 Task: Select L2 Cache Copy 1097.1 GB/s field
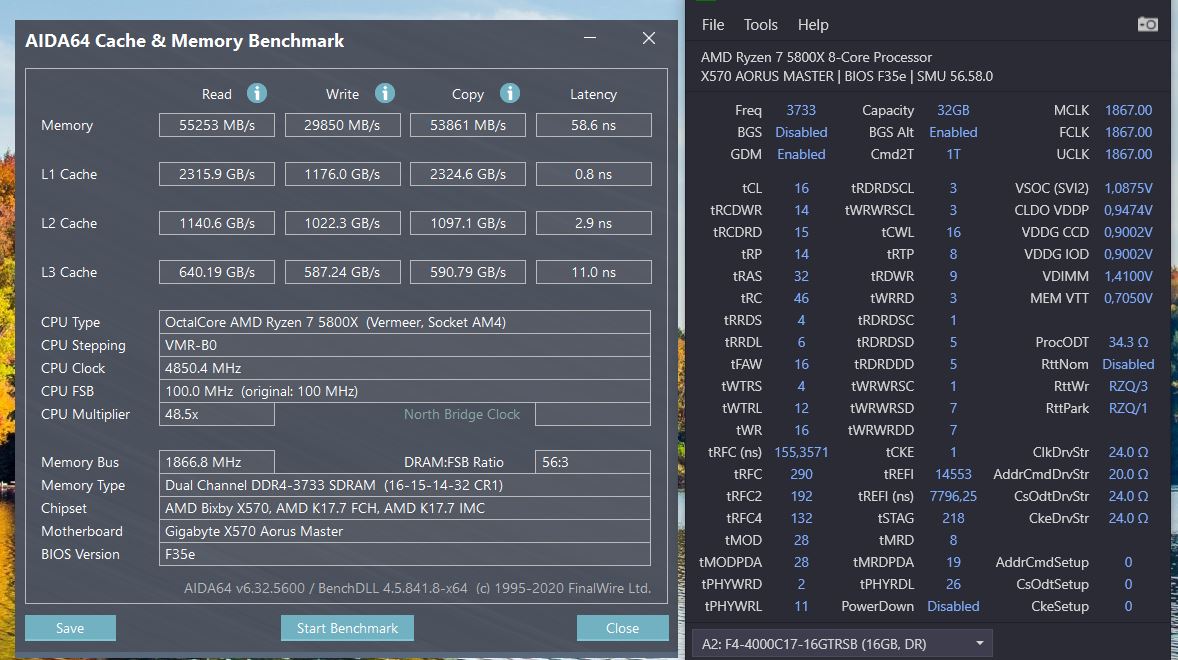[x=467, y=223]
